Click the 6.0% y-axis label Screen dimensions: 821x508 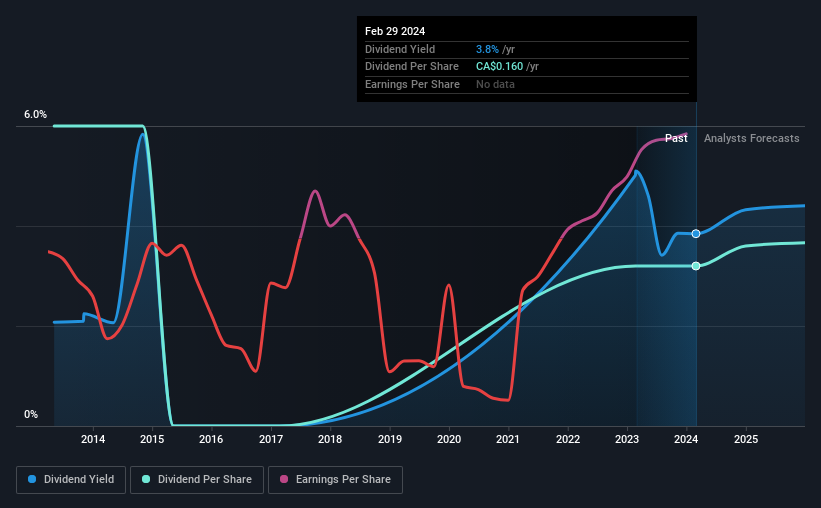tap(35, 114)
